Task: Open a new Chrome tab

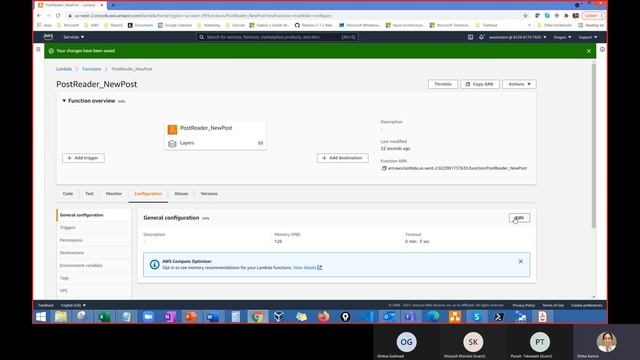Action: (x=113, y=5)
